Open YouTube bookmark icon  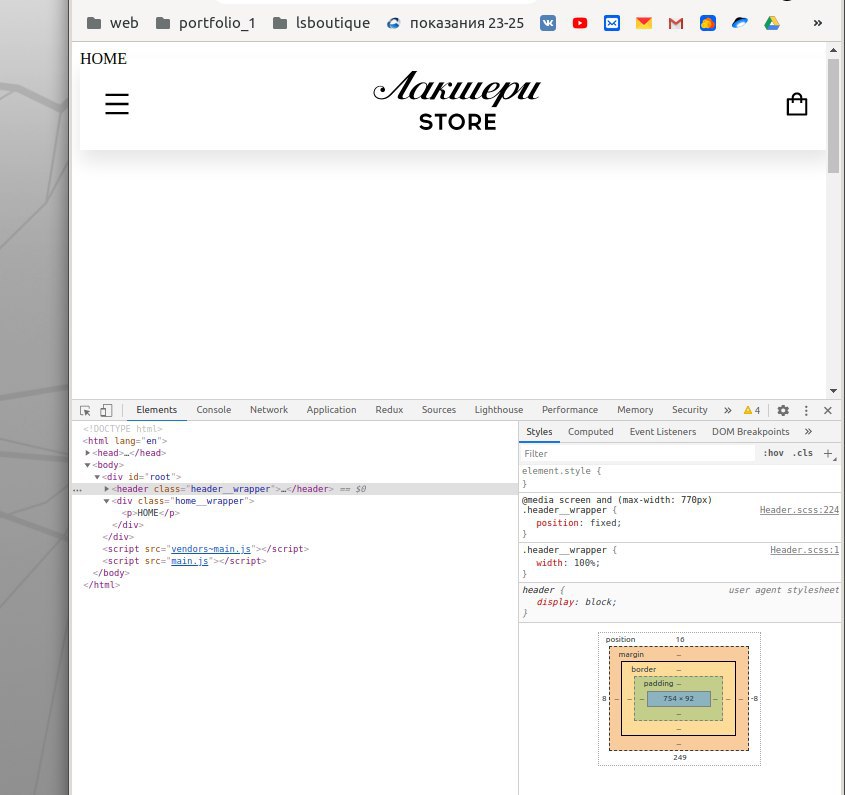tap(580, 23)
